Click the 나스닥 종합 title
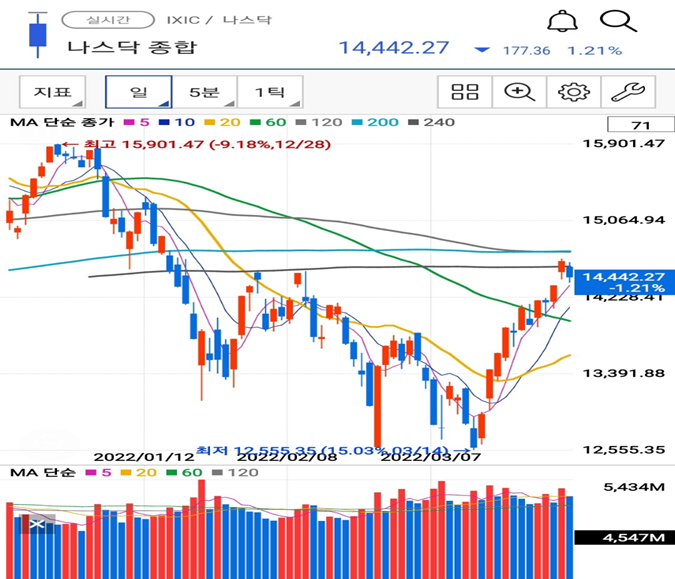675x579 pixels. click(132, 47)
